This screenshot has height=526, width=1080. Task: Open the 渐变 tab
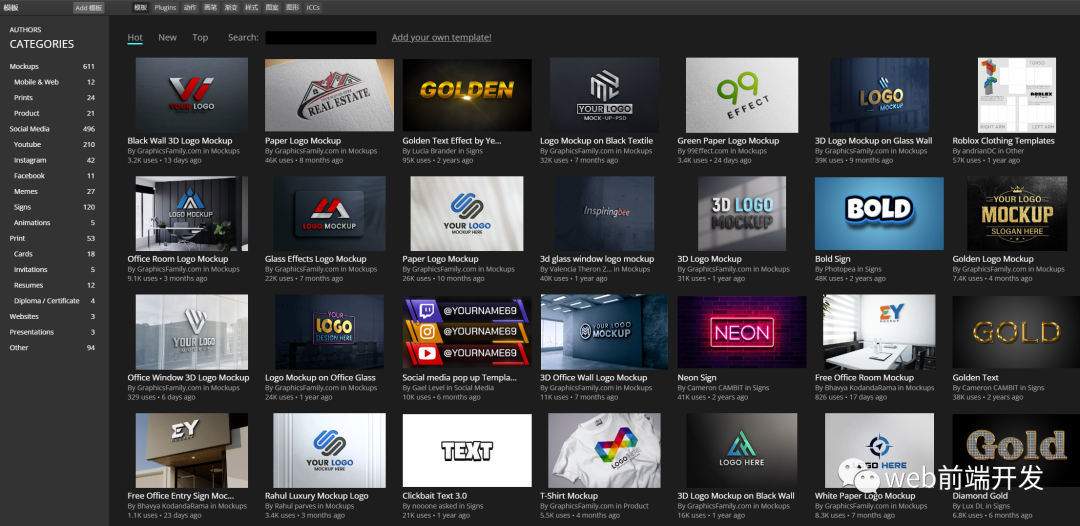pos(231,8)
